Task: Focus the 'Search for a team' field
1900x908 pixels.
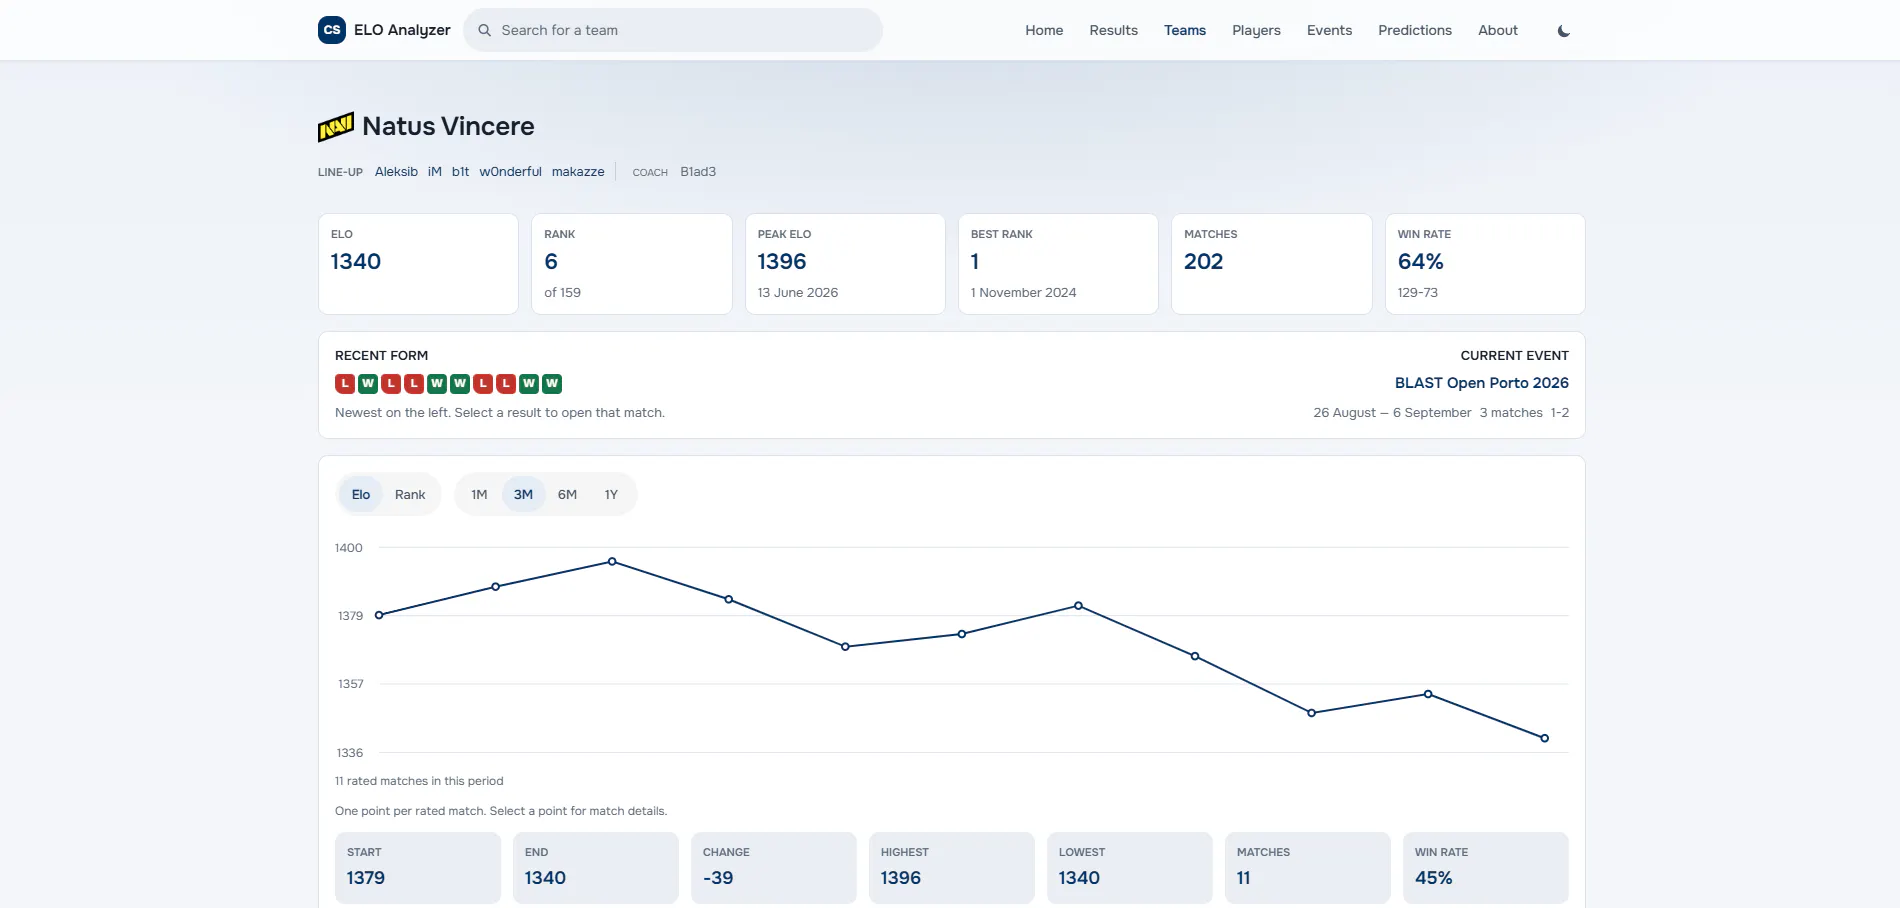Action: 673,30
